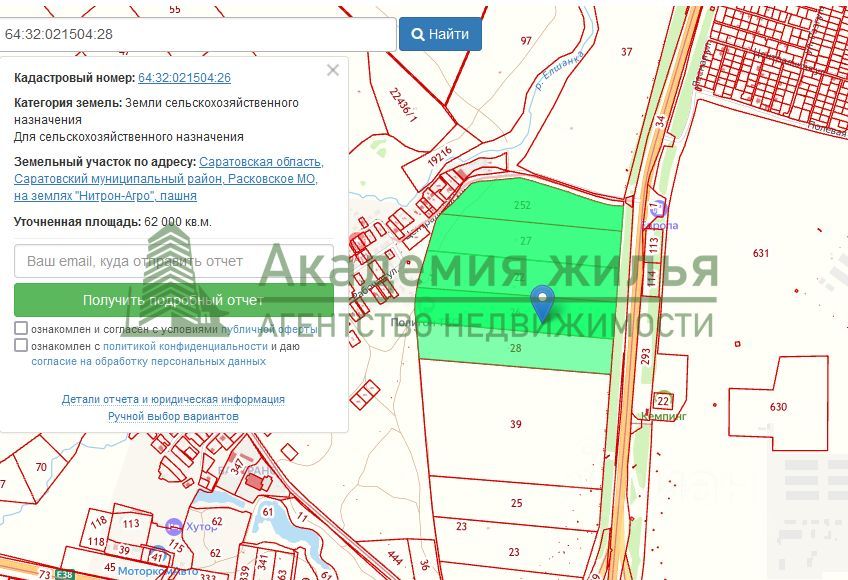Screen dimensions: 848x580
Task: Click the Хутор hotel map icon
Action: click(x=174, y=526)
